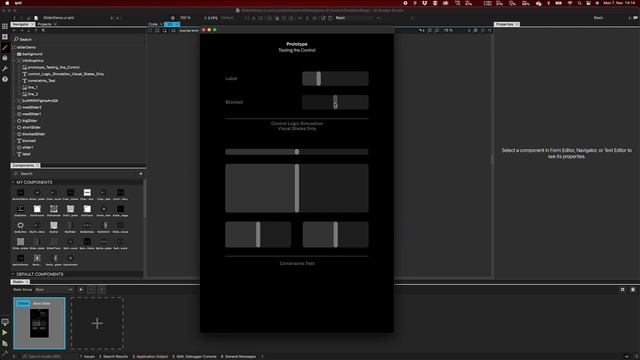Open the Basic style dropdown in toolbar

(x=357, y=18)
